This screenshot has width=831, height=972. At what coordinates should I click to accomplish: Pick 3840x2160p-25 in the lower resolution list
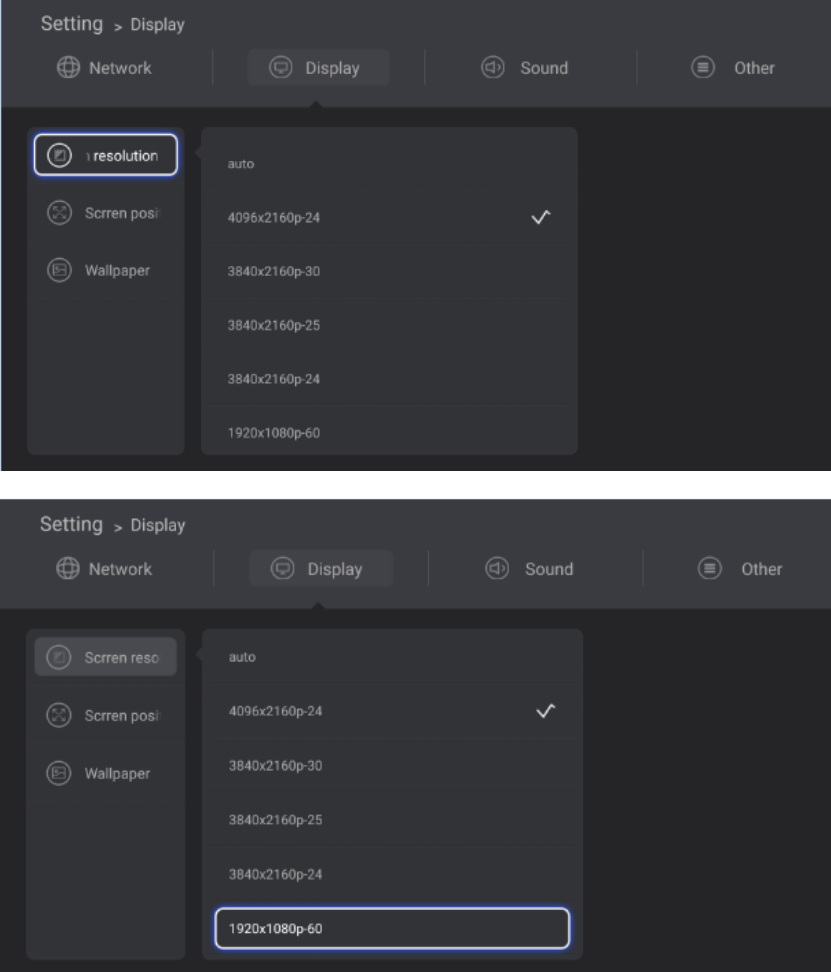[x=391, y=820]
